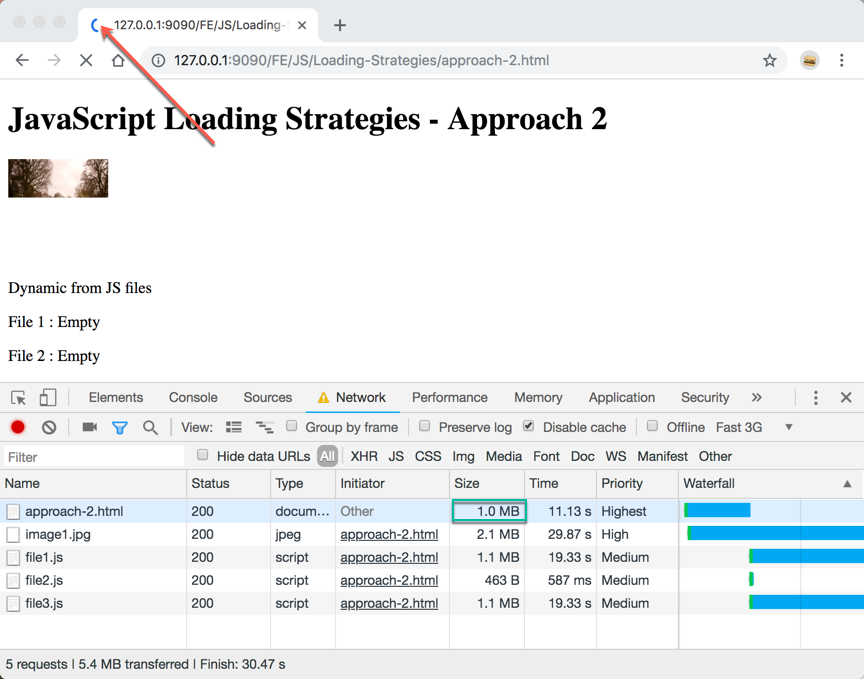Filter requests by Doc
This screenshot has height=679, width=864.
point(582,456)
